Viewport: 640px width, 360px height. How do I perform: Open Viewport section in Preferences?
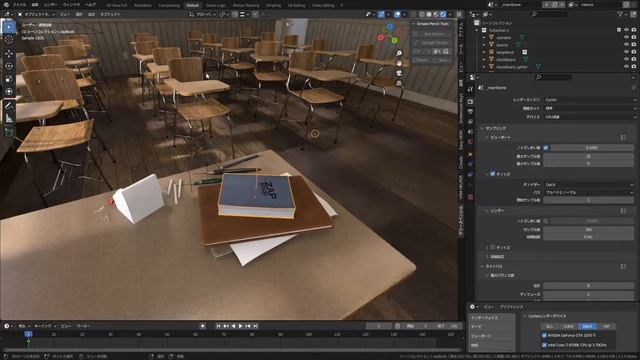coord(491,336)
